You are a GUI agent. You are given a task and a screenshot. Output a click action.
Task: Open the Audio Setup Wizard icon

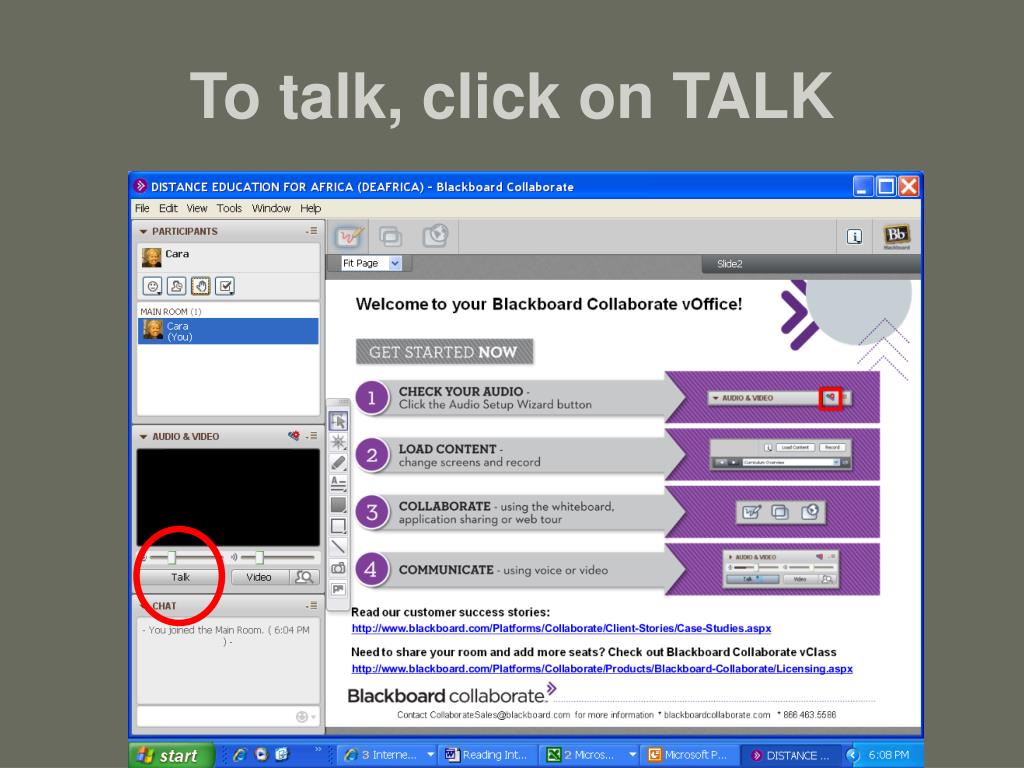click(294, 436)
